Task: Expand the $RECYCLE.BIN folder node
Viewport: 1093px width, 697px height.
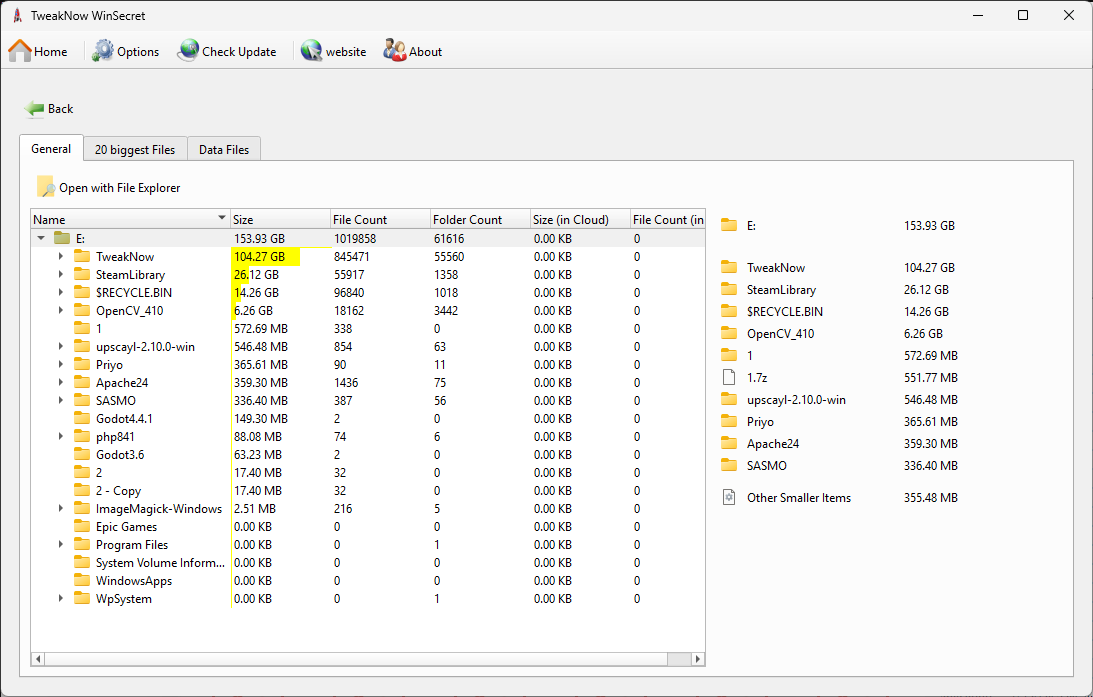Action: click(61, 292)
